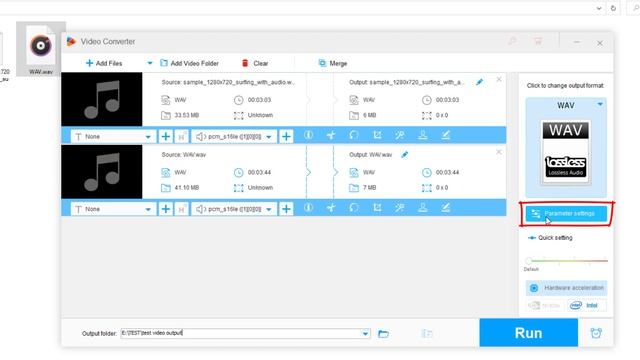The height and width of the screenshot is (360, 640).
Task: Click the music thumbnail of the sample_1280x720 file
Action: (x=102, y=99)
